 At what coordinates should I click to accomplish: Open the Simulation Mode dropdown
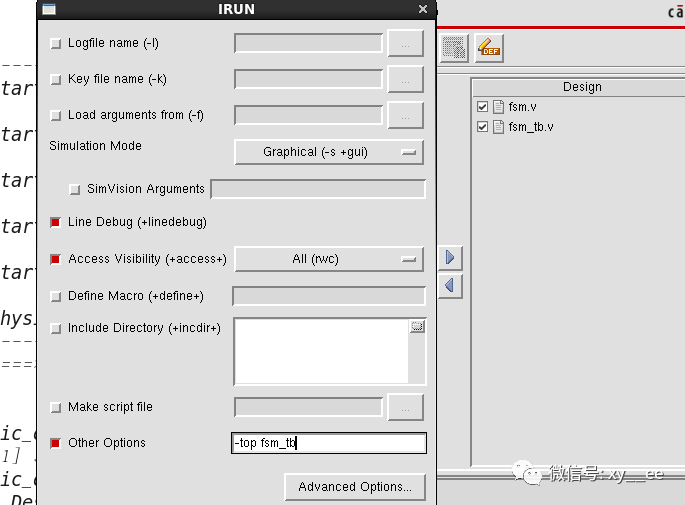[x=329, y=152]
